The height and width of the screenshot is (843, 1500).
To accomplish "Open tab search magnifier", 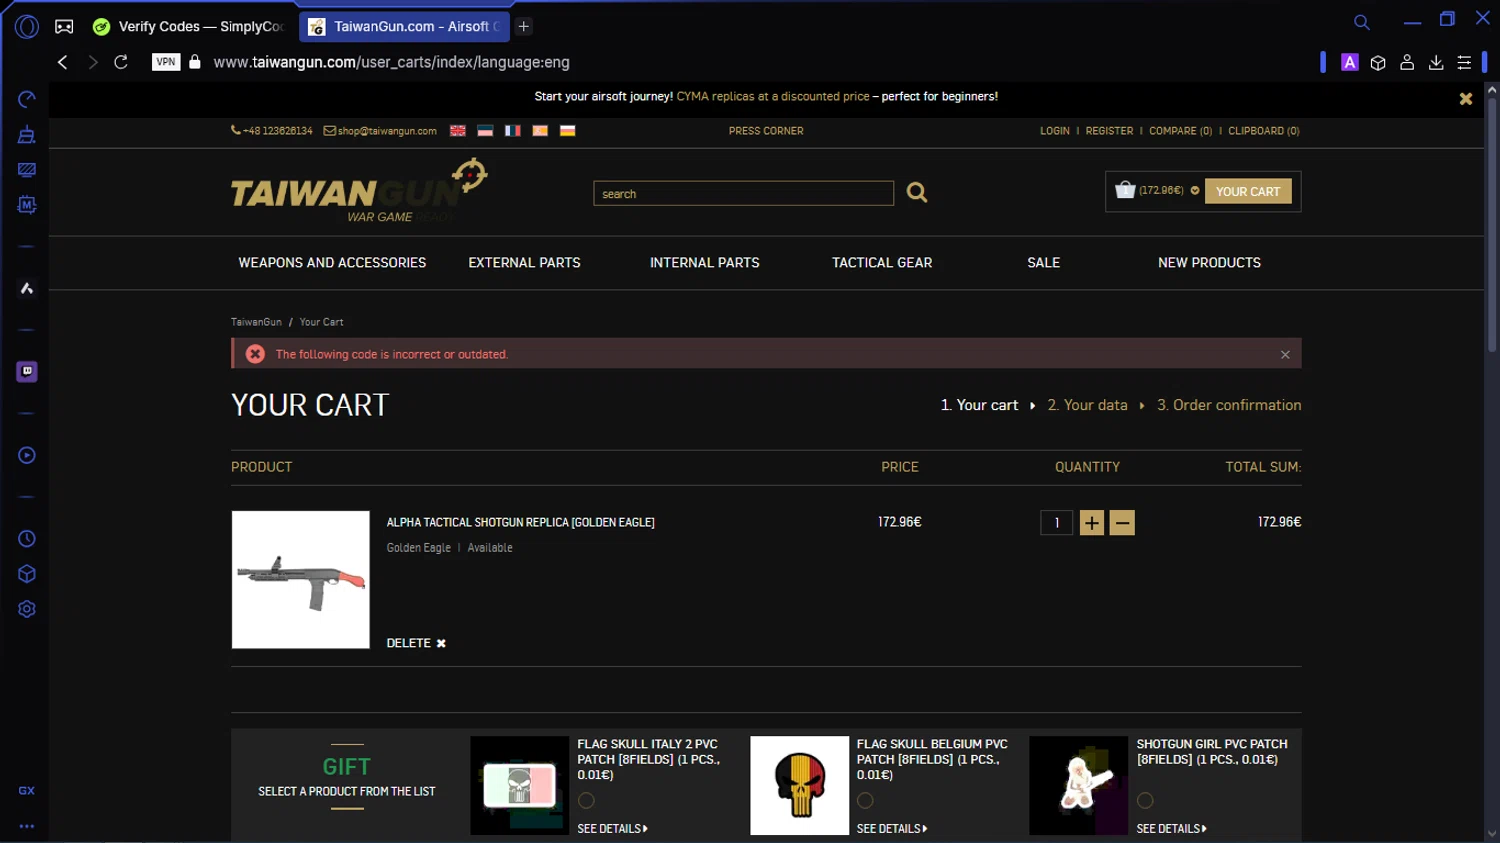I will [x=1362, y=22].
